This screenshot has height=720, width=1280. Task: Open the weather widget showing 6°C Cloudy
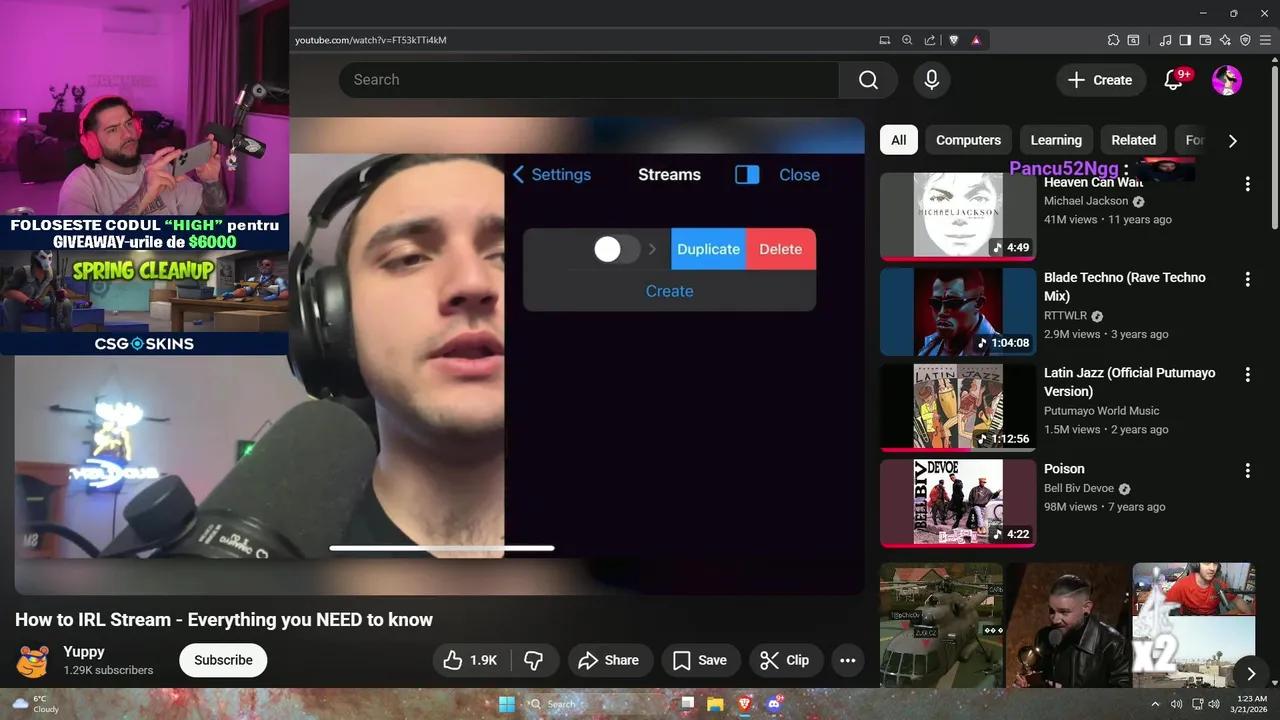pyautogui.click(x=34, y=704)
